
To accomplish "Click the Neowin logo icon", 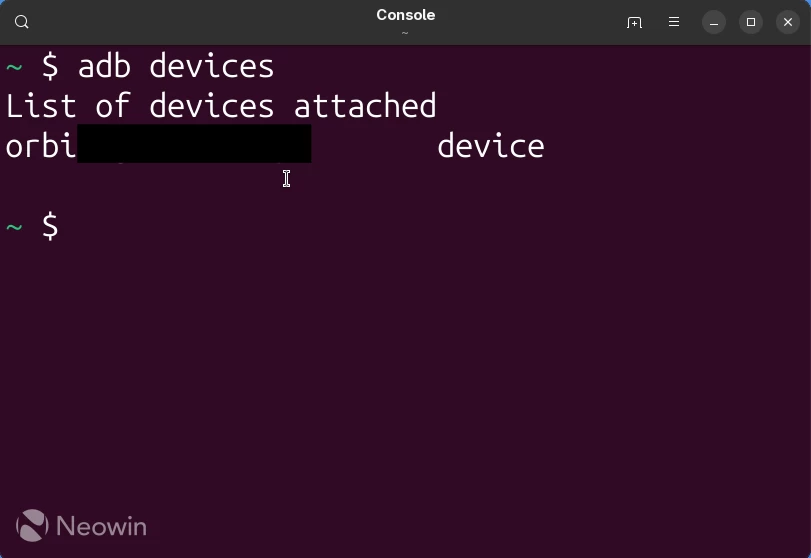I will click(x=32, y=525).
